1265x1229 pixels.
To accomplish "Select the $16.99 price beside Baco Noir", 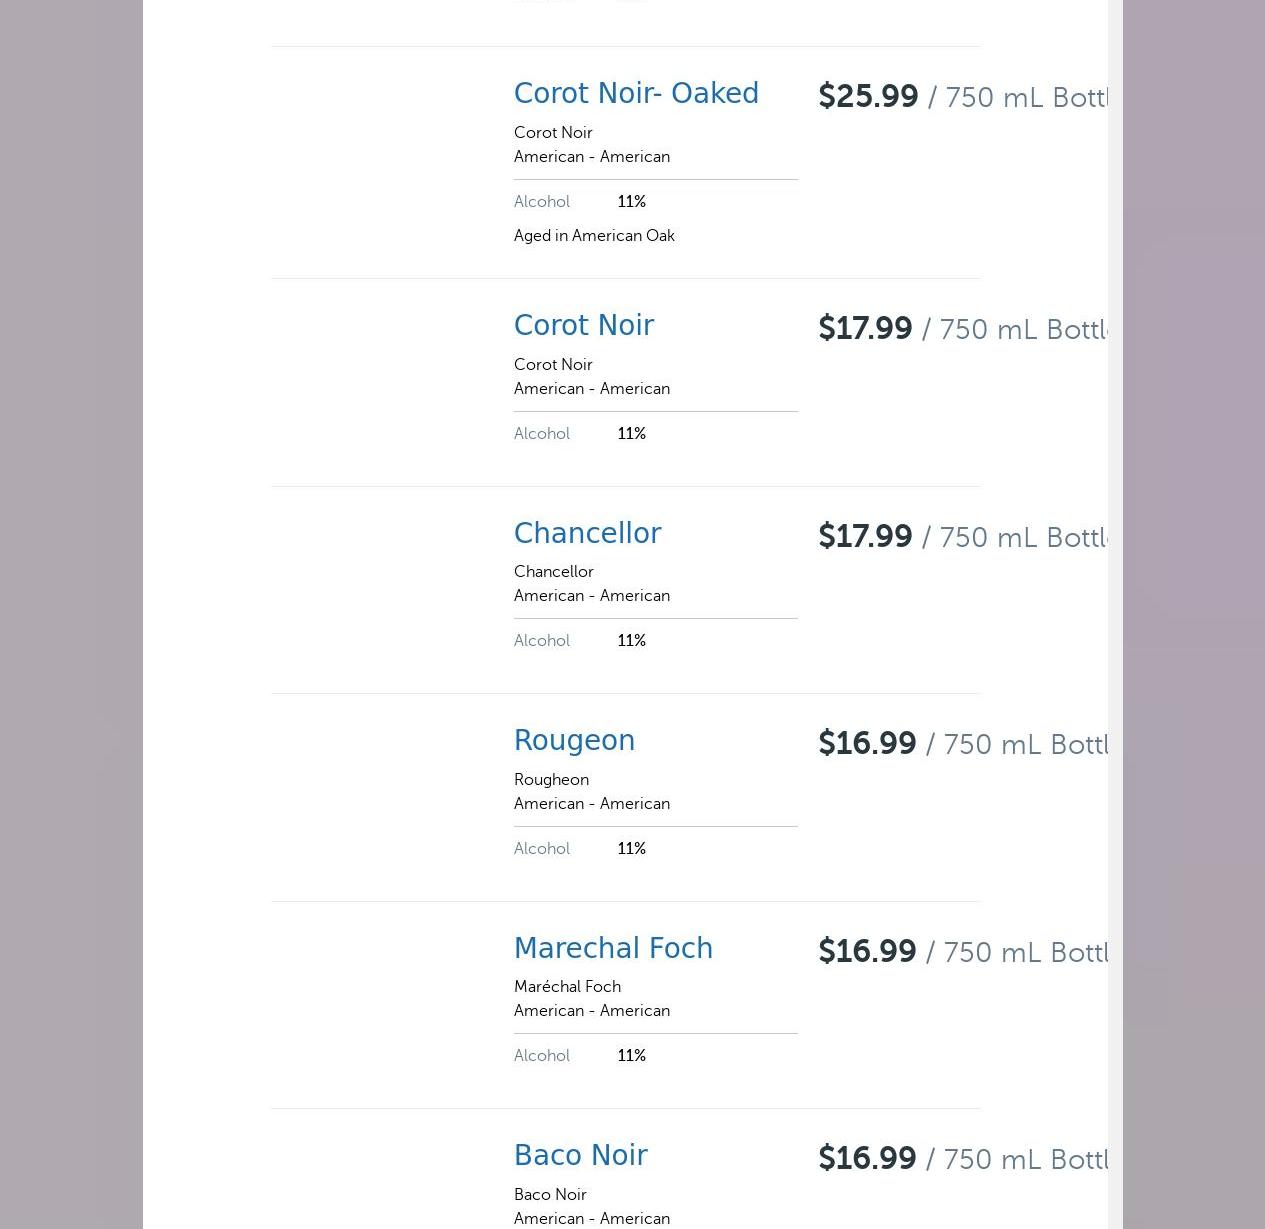I will pos(867,1159).
